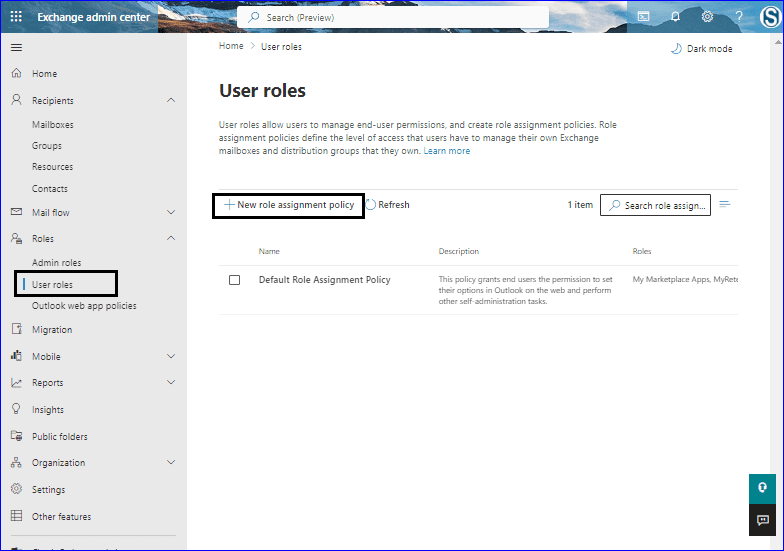Click the Refresh circular arrow icon
This screenshot has height=551, width=784.
(x=370, y=204)
